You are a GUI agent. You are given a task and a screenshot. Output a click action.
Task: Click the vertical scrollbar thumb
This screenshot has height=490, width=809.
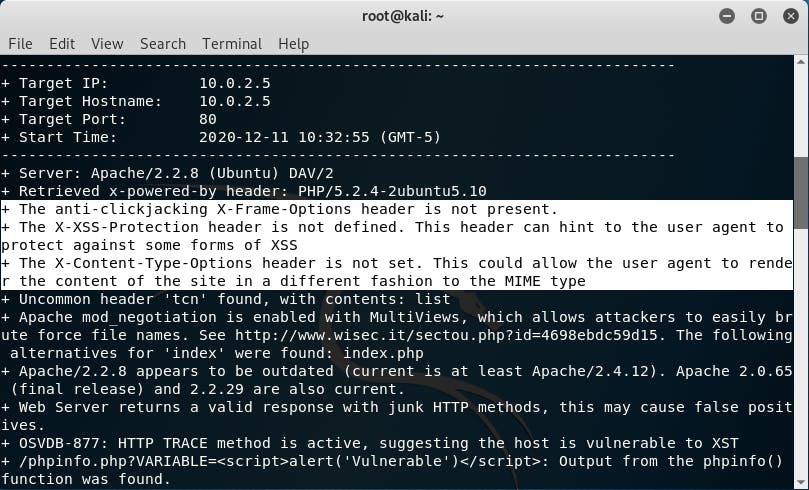click(x=801, y=210)
